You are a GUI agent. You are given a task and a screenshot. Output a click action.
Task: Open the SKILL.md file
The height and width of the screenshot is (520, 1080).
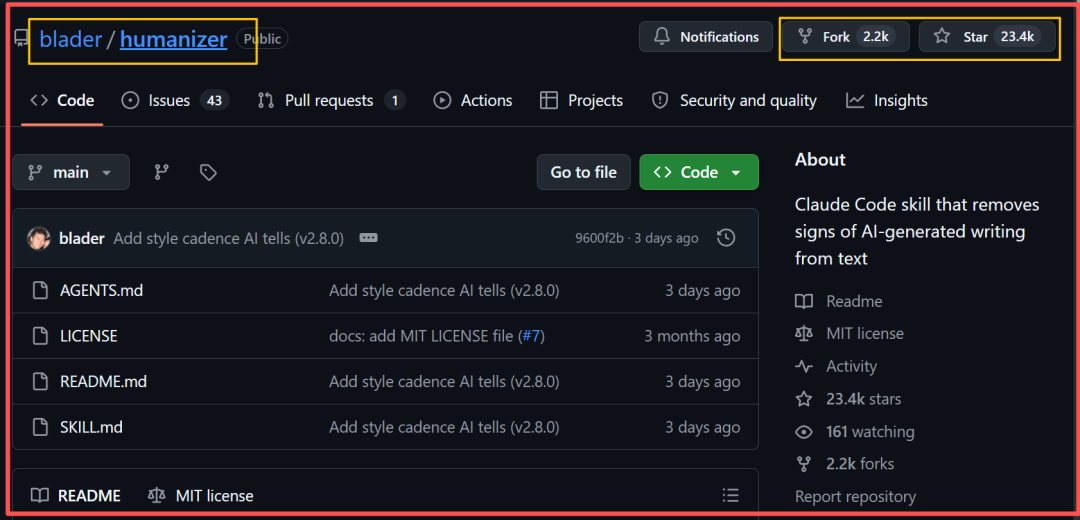click(91, 427)
